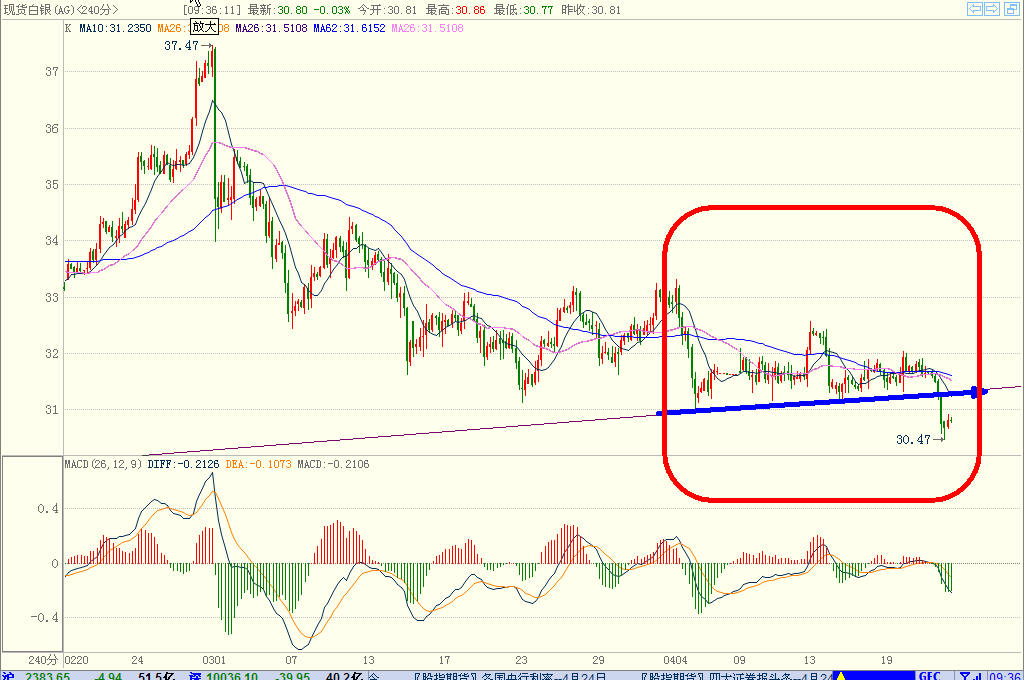The height and width of the screenshot is (680, 1024).
Task: Open the 各国央行利率 news ticker link
Action: tap(510, 675)
